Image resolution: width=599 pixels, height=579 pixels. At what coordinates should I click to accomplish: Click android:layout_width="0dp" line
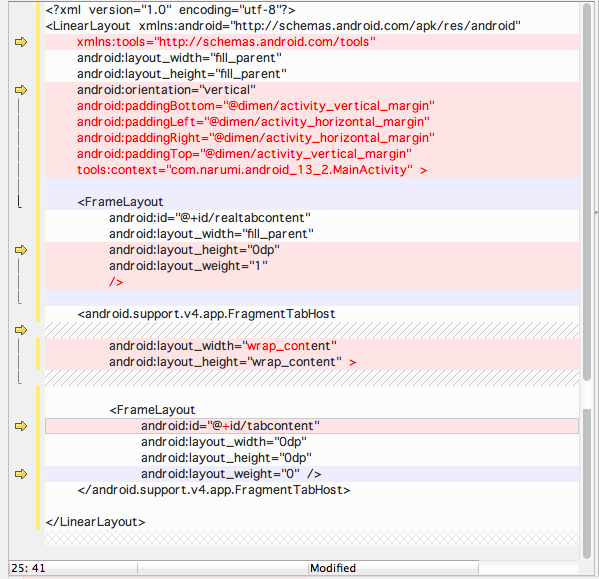coord(224,442)
